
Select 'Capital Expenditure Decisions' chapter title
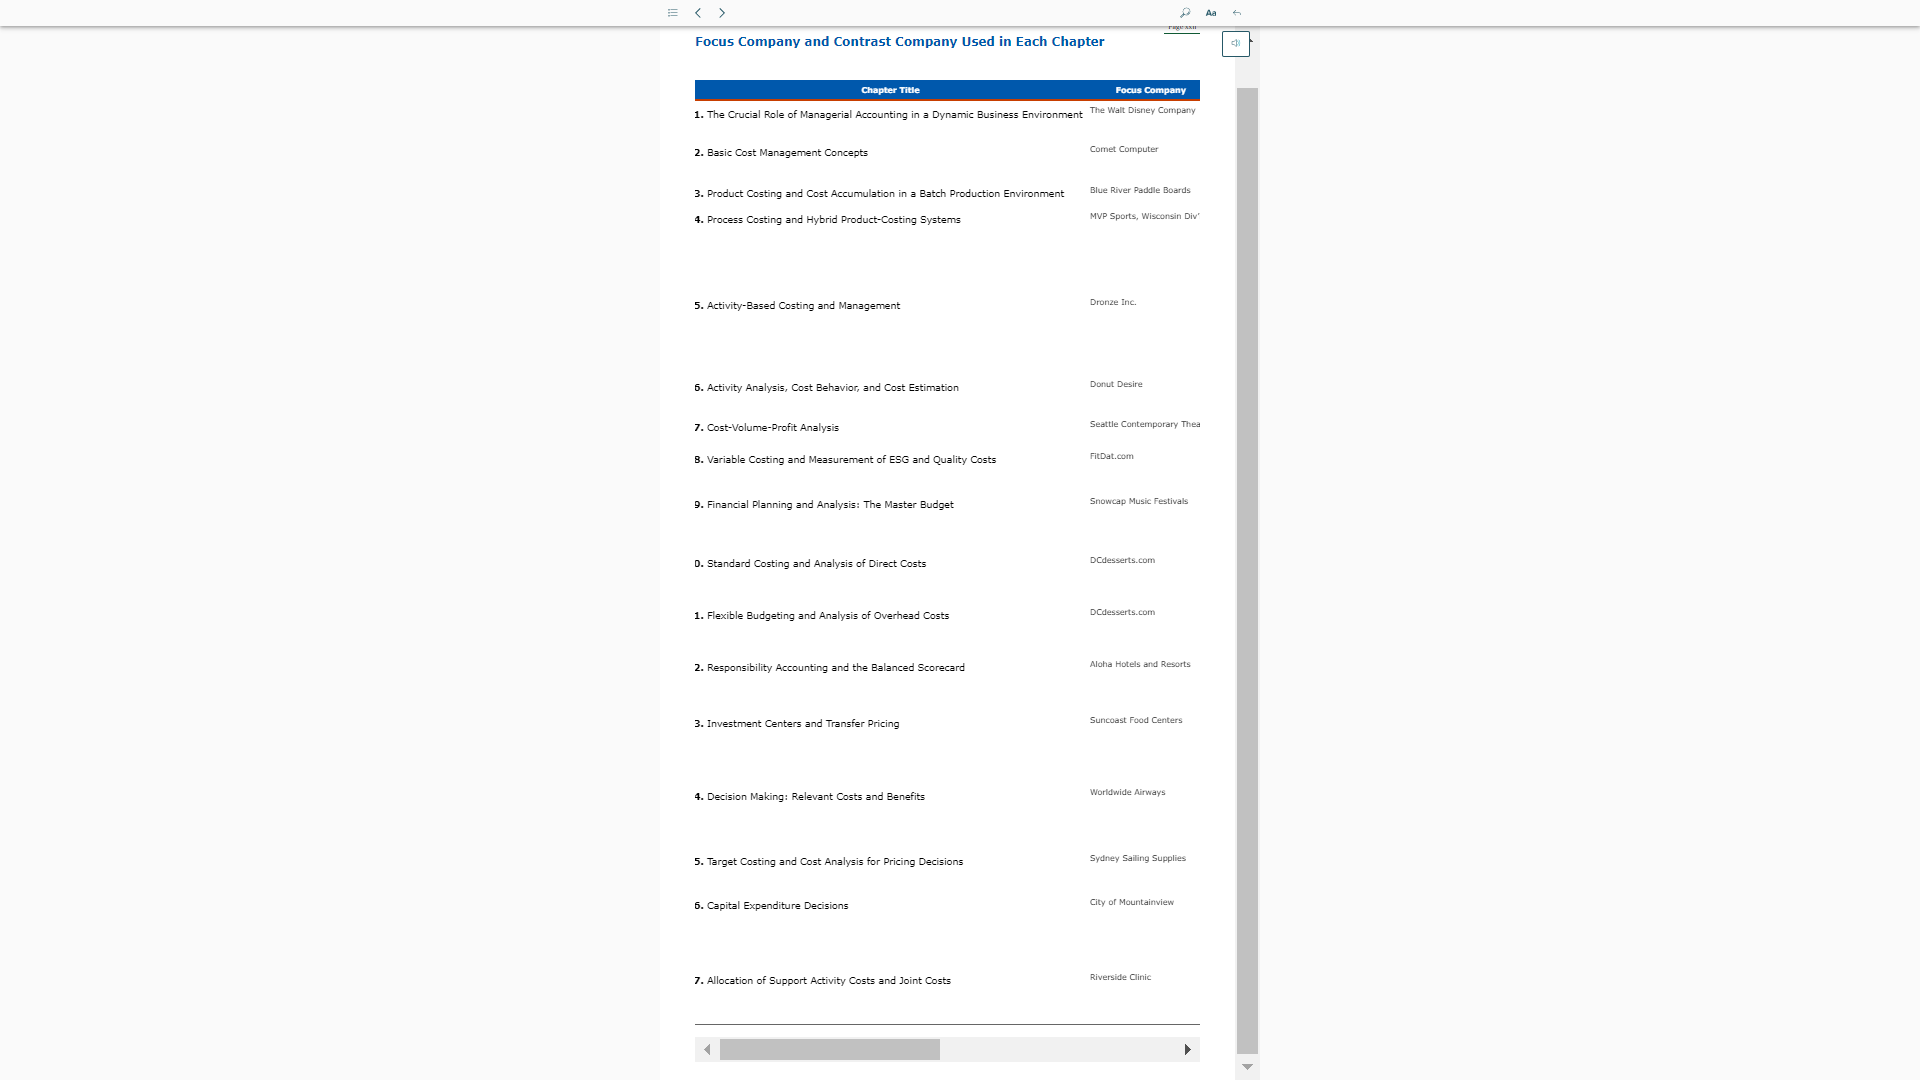[x=777, y=906]
